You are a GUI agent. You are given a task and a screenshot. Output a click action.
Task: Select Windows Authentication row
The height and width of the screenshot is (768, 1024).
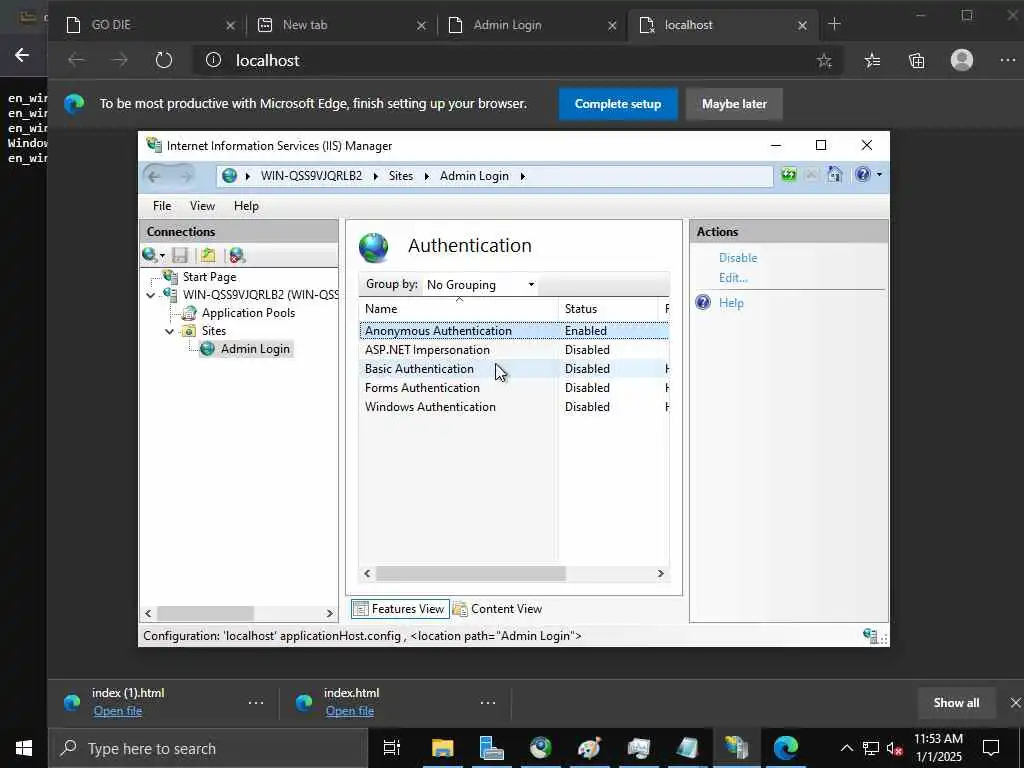click(x=514, y=407)
